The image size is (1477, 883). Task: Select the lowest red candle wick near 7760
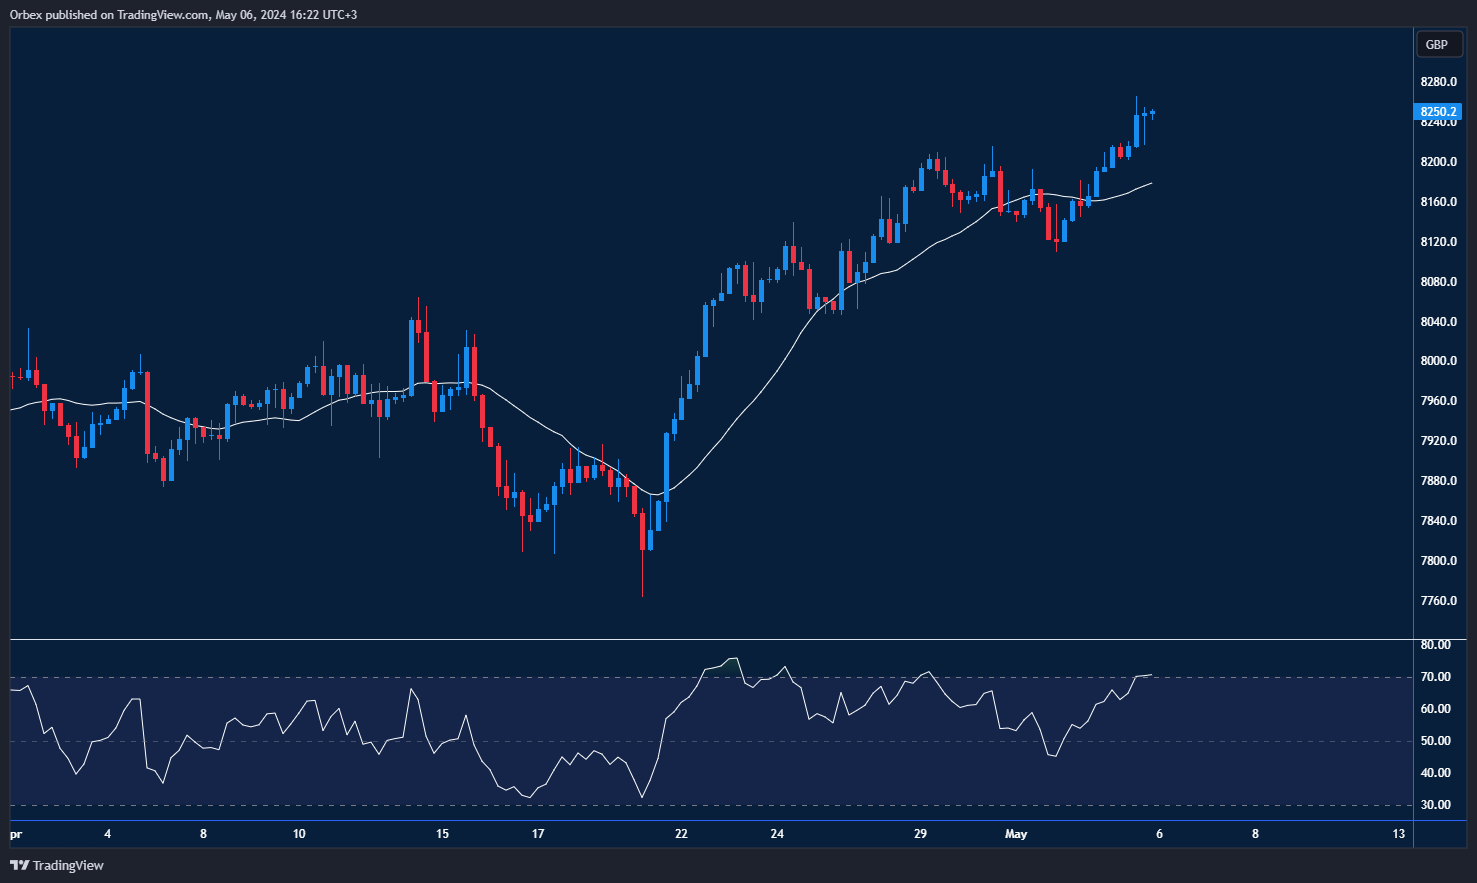click(642, 580)
